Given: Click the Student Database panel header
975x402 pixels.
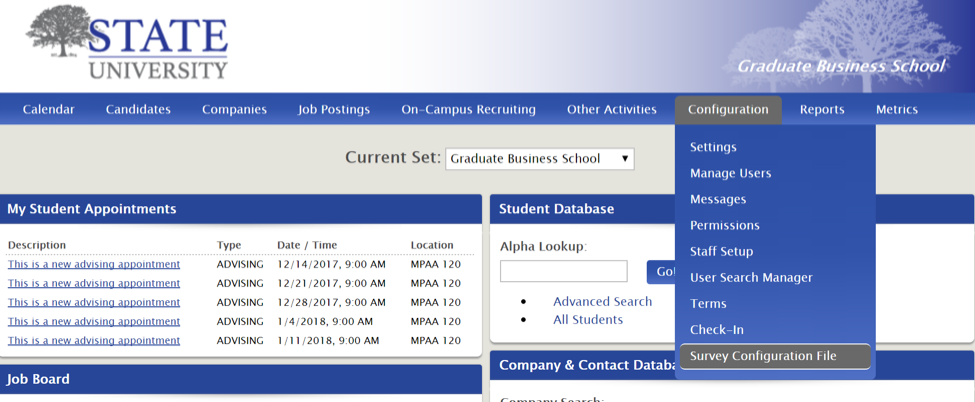Looking at the screenshot, I should 583,209.
